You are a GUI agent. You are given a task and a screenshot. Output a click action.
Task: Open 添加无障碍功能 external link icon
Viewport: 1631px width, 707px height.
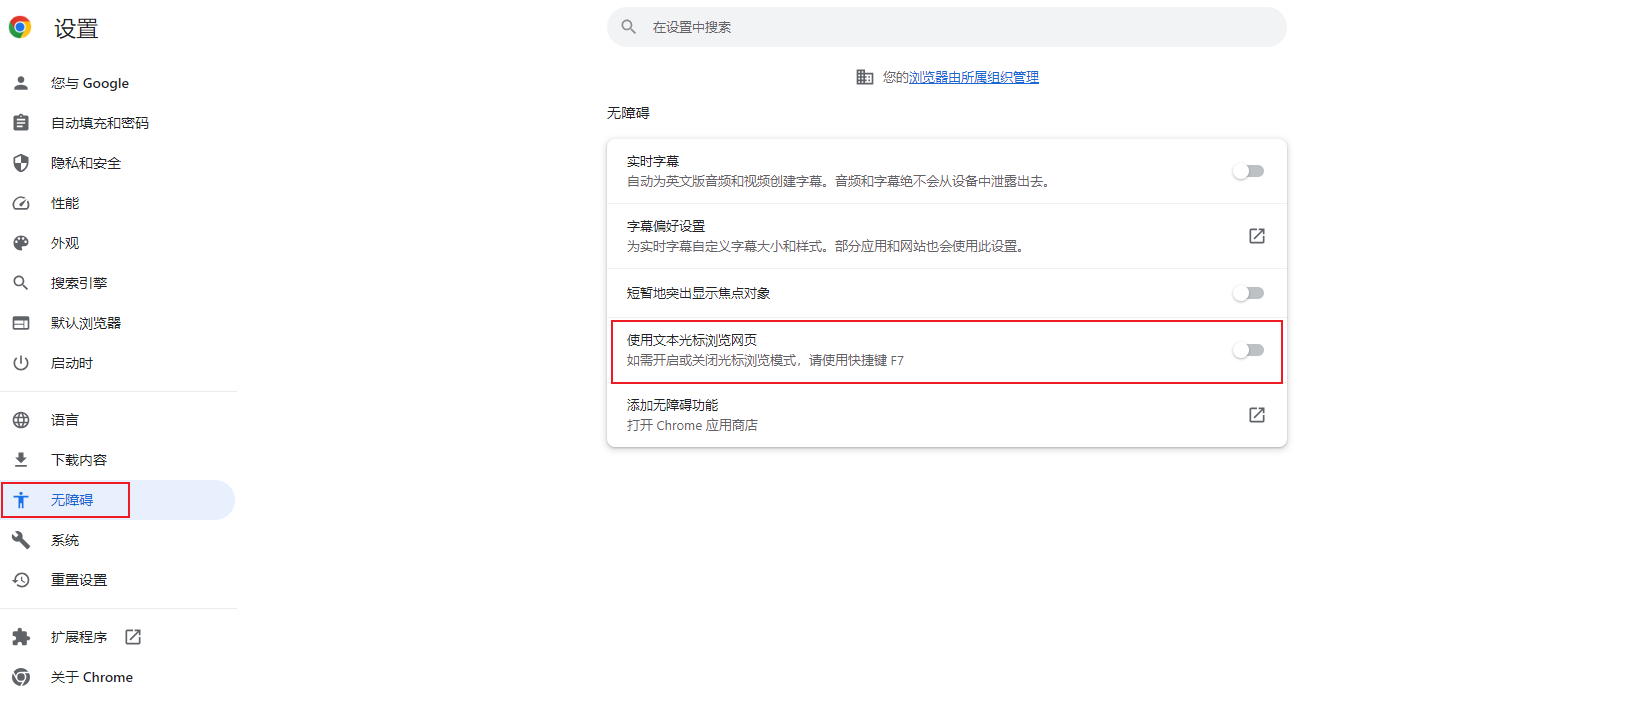pos(1257,415)
